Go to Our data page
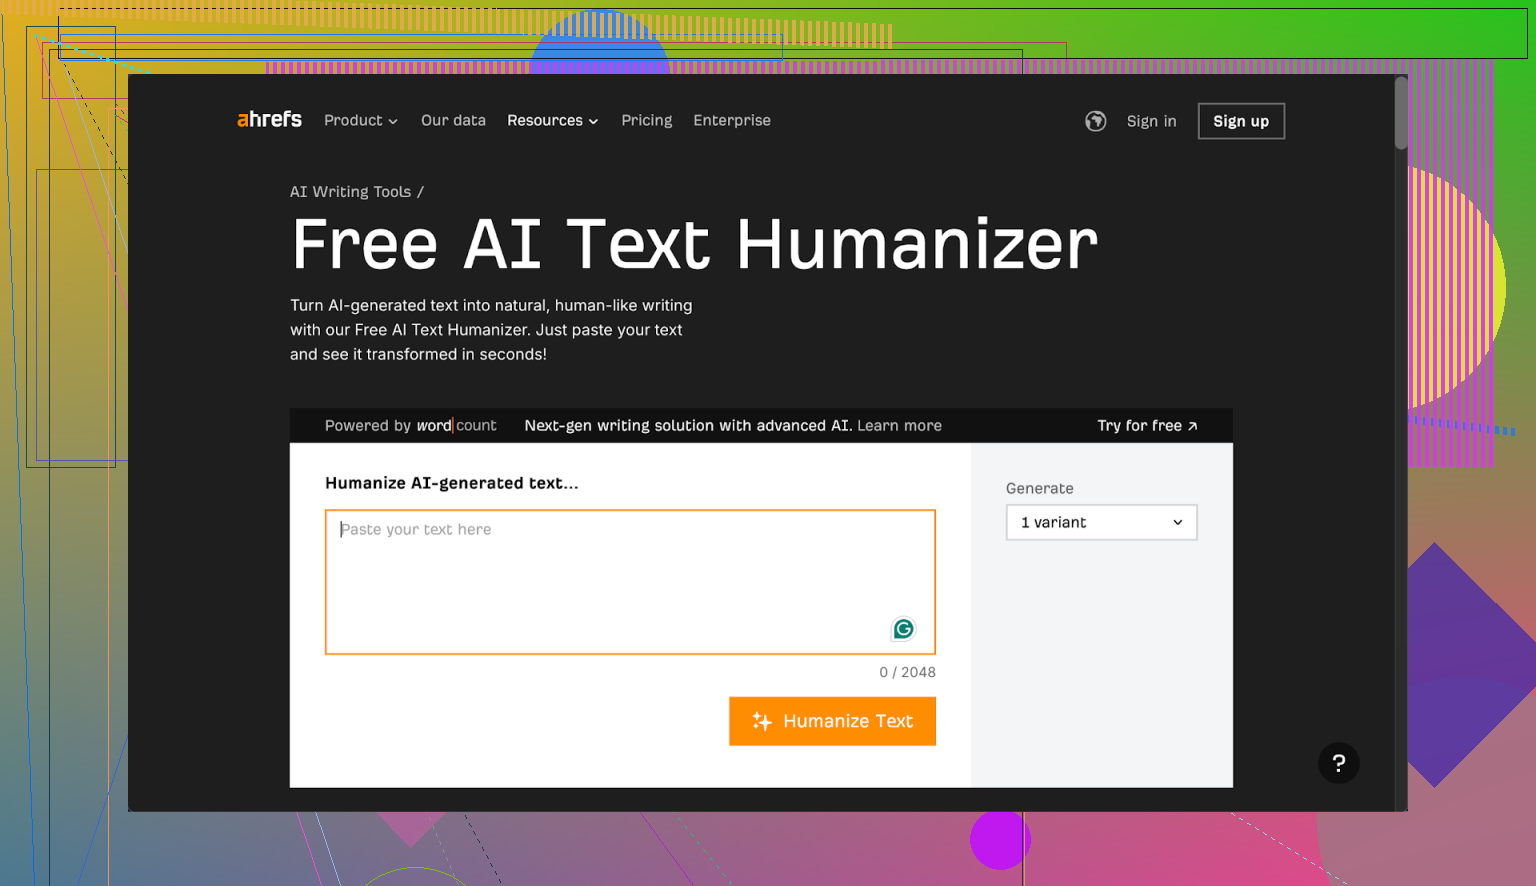Image resolution: width=1536 pixels, height=886 pixels. click(x=453, y=120)
